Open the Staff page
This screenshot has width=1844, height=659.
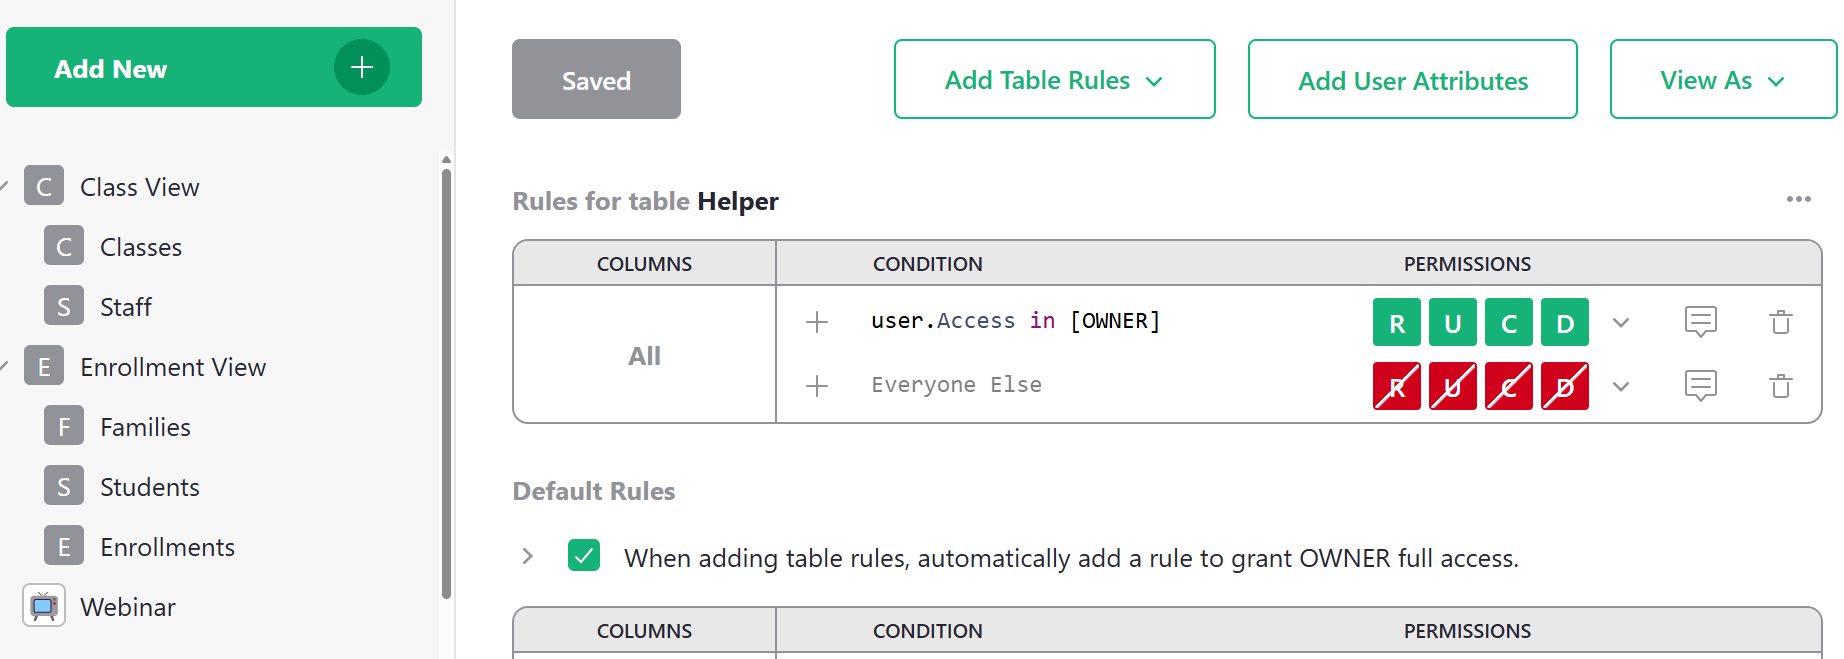(126, 307)
